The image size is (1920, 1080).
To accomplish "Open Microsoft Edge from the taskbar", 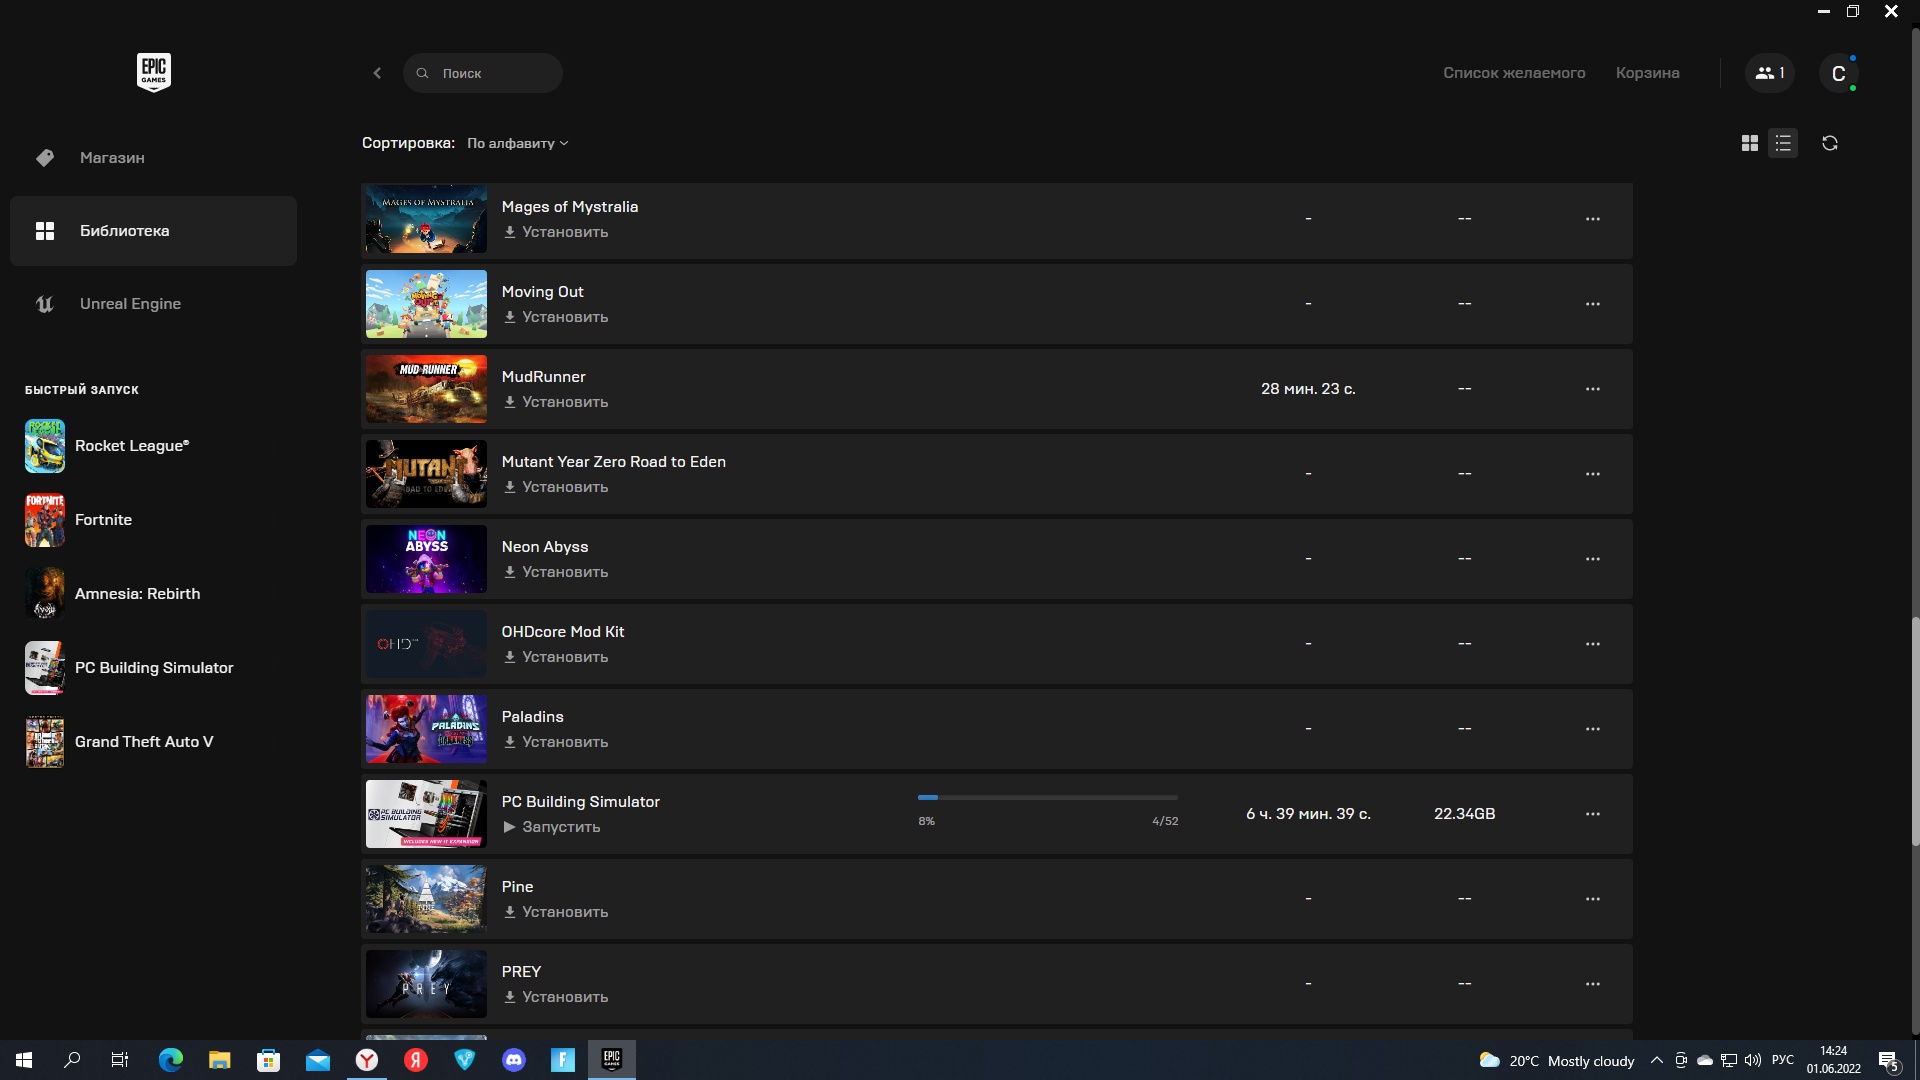I will 171,1060.
